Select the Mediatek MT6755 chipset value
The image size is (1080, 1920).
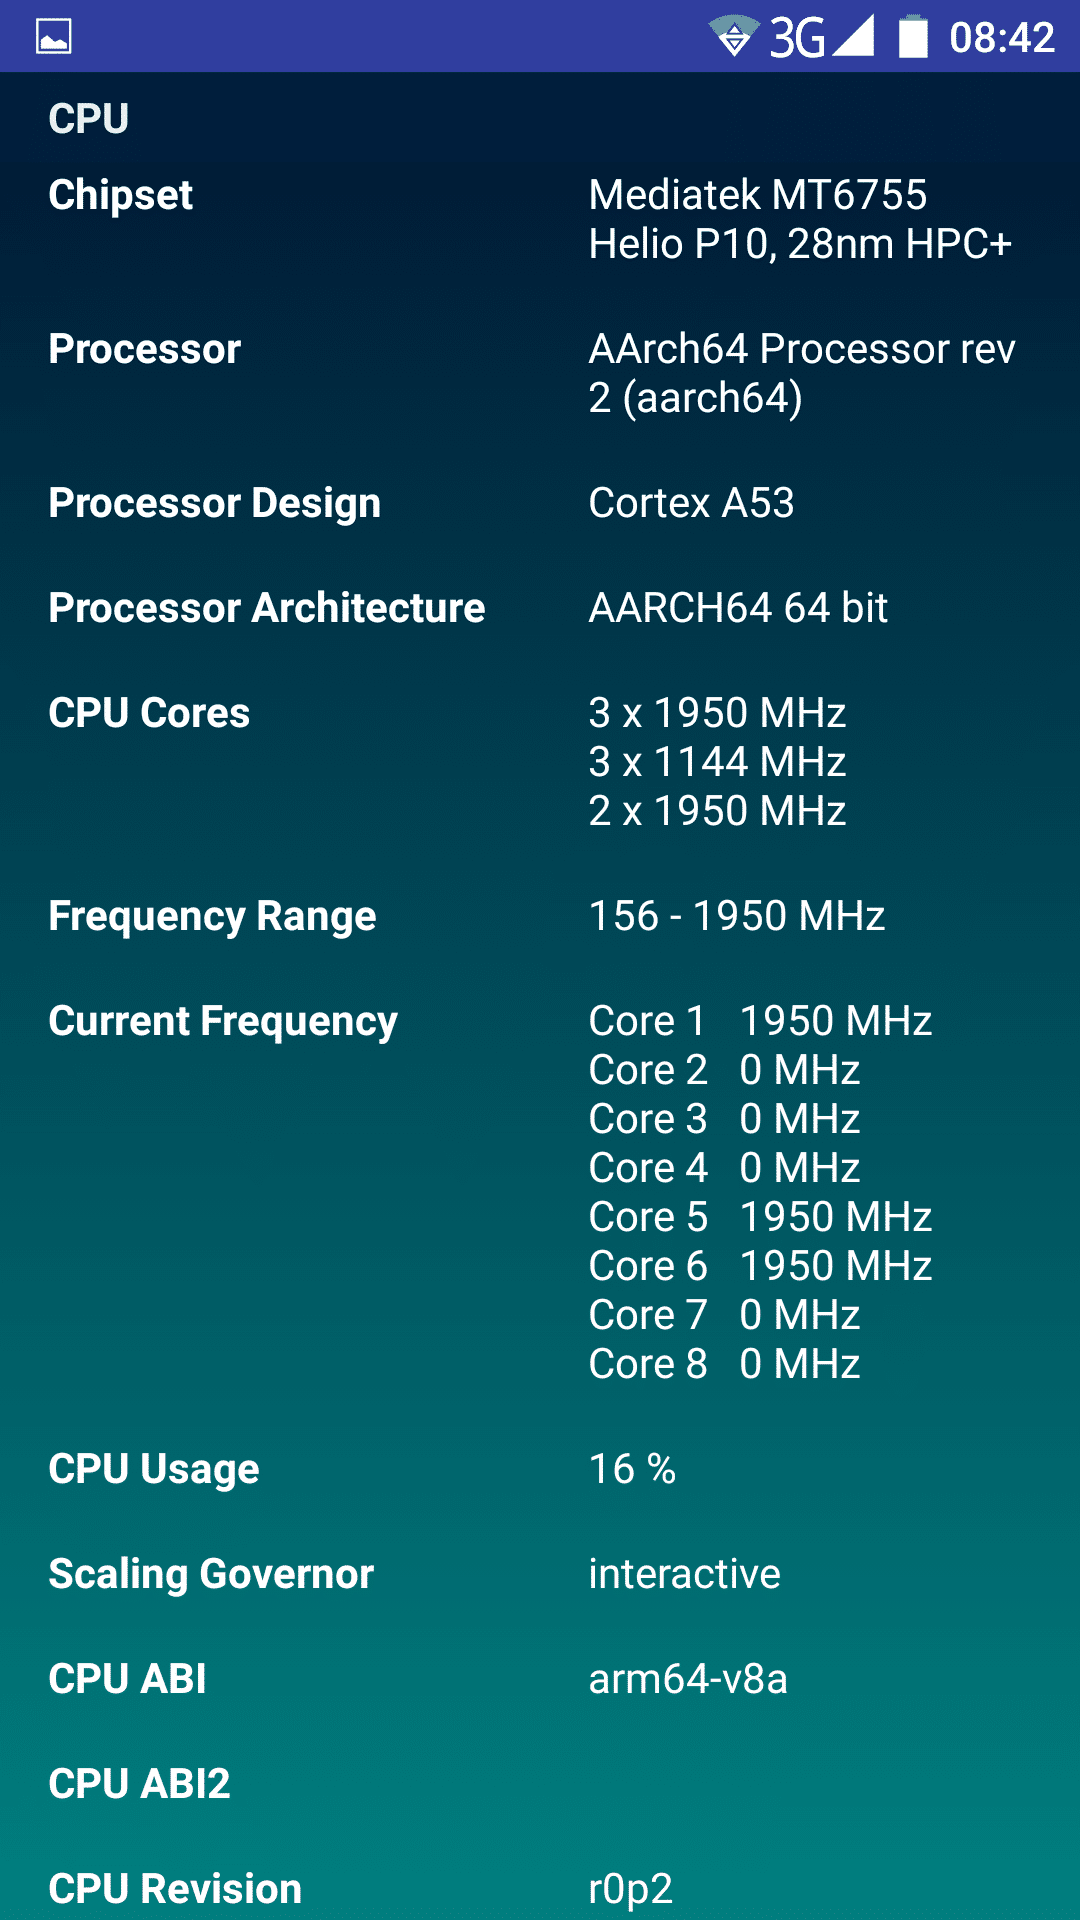(799, 219)
